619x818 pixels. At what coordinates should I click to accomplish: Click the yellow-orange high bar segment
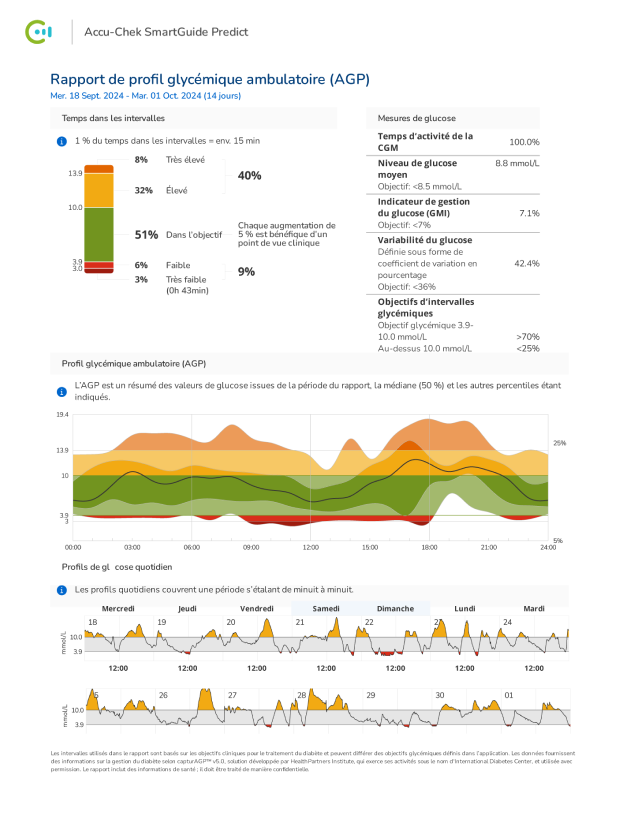tap(99, 190)
